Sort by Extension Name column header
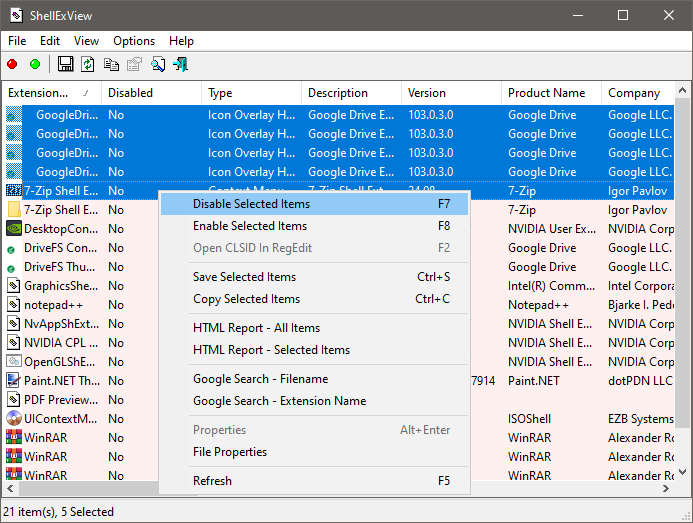The width and height of the screenshot is (693, 523). click(52, 93)
